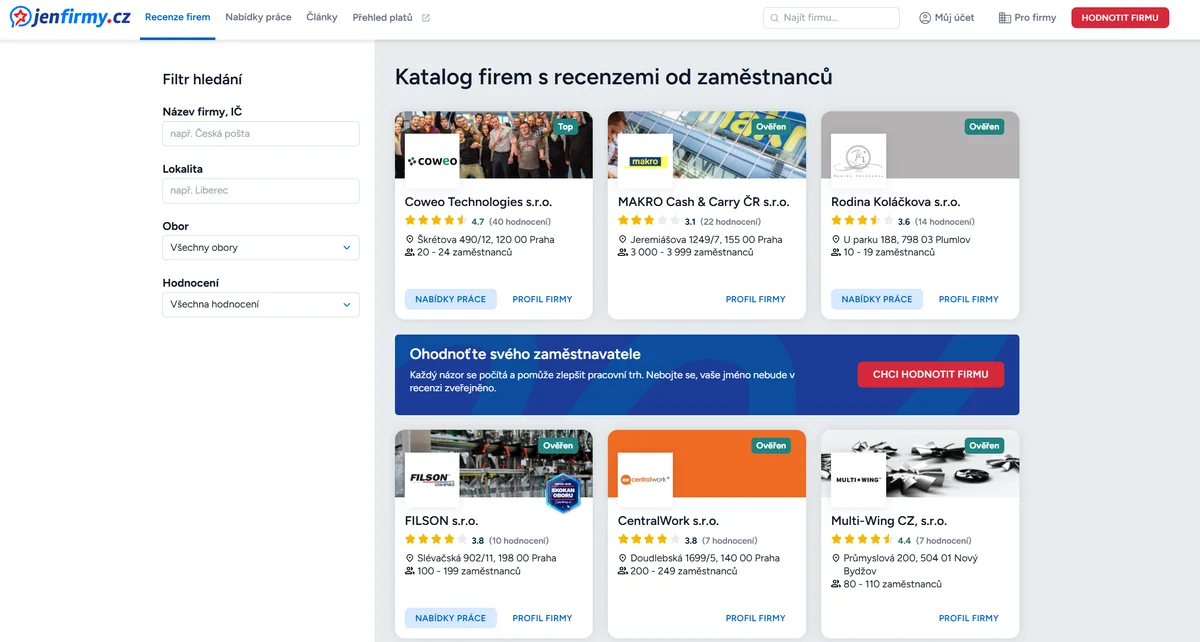Click the Ověřen badge on Multi-Wing card
The image size is (1200, 642).
(984, 446)
